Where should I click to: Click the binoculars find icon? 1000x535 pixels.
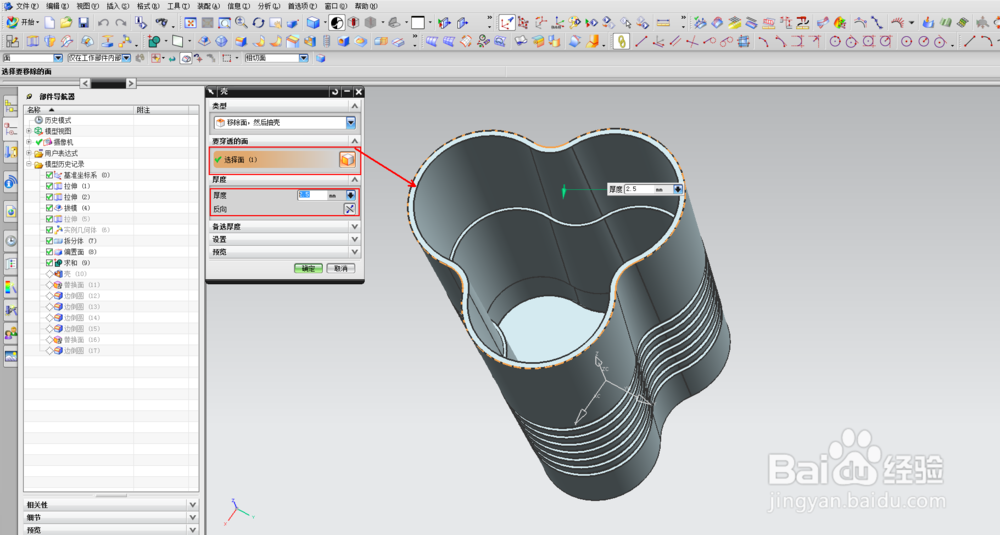pyautogui.click(x=161, y=23)
